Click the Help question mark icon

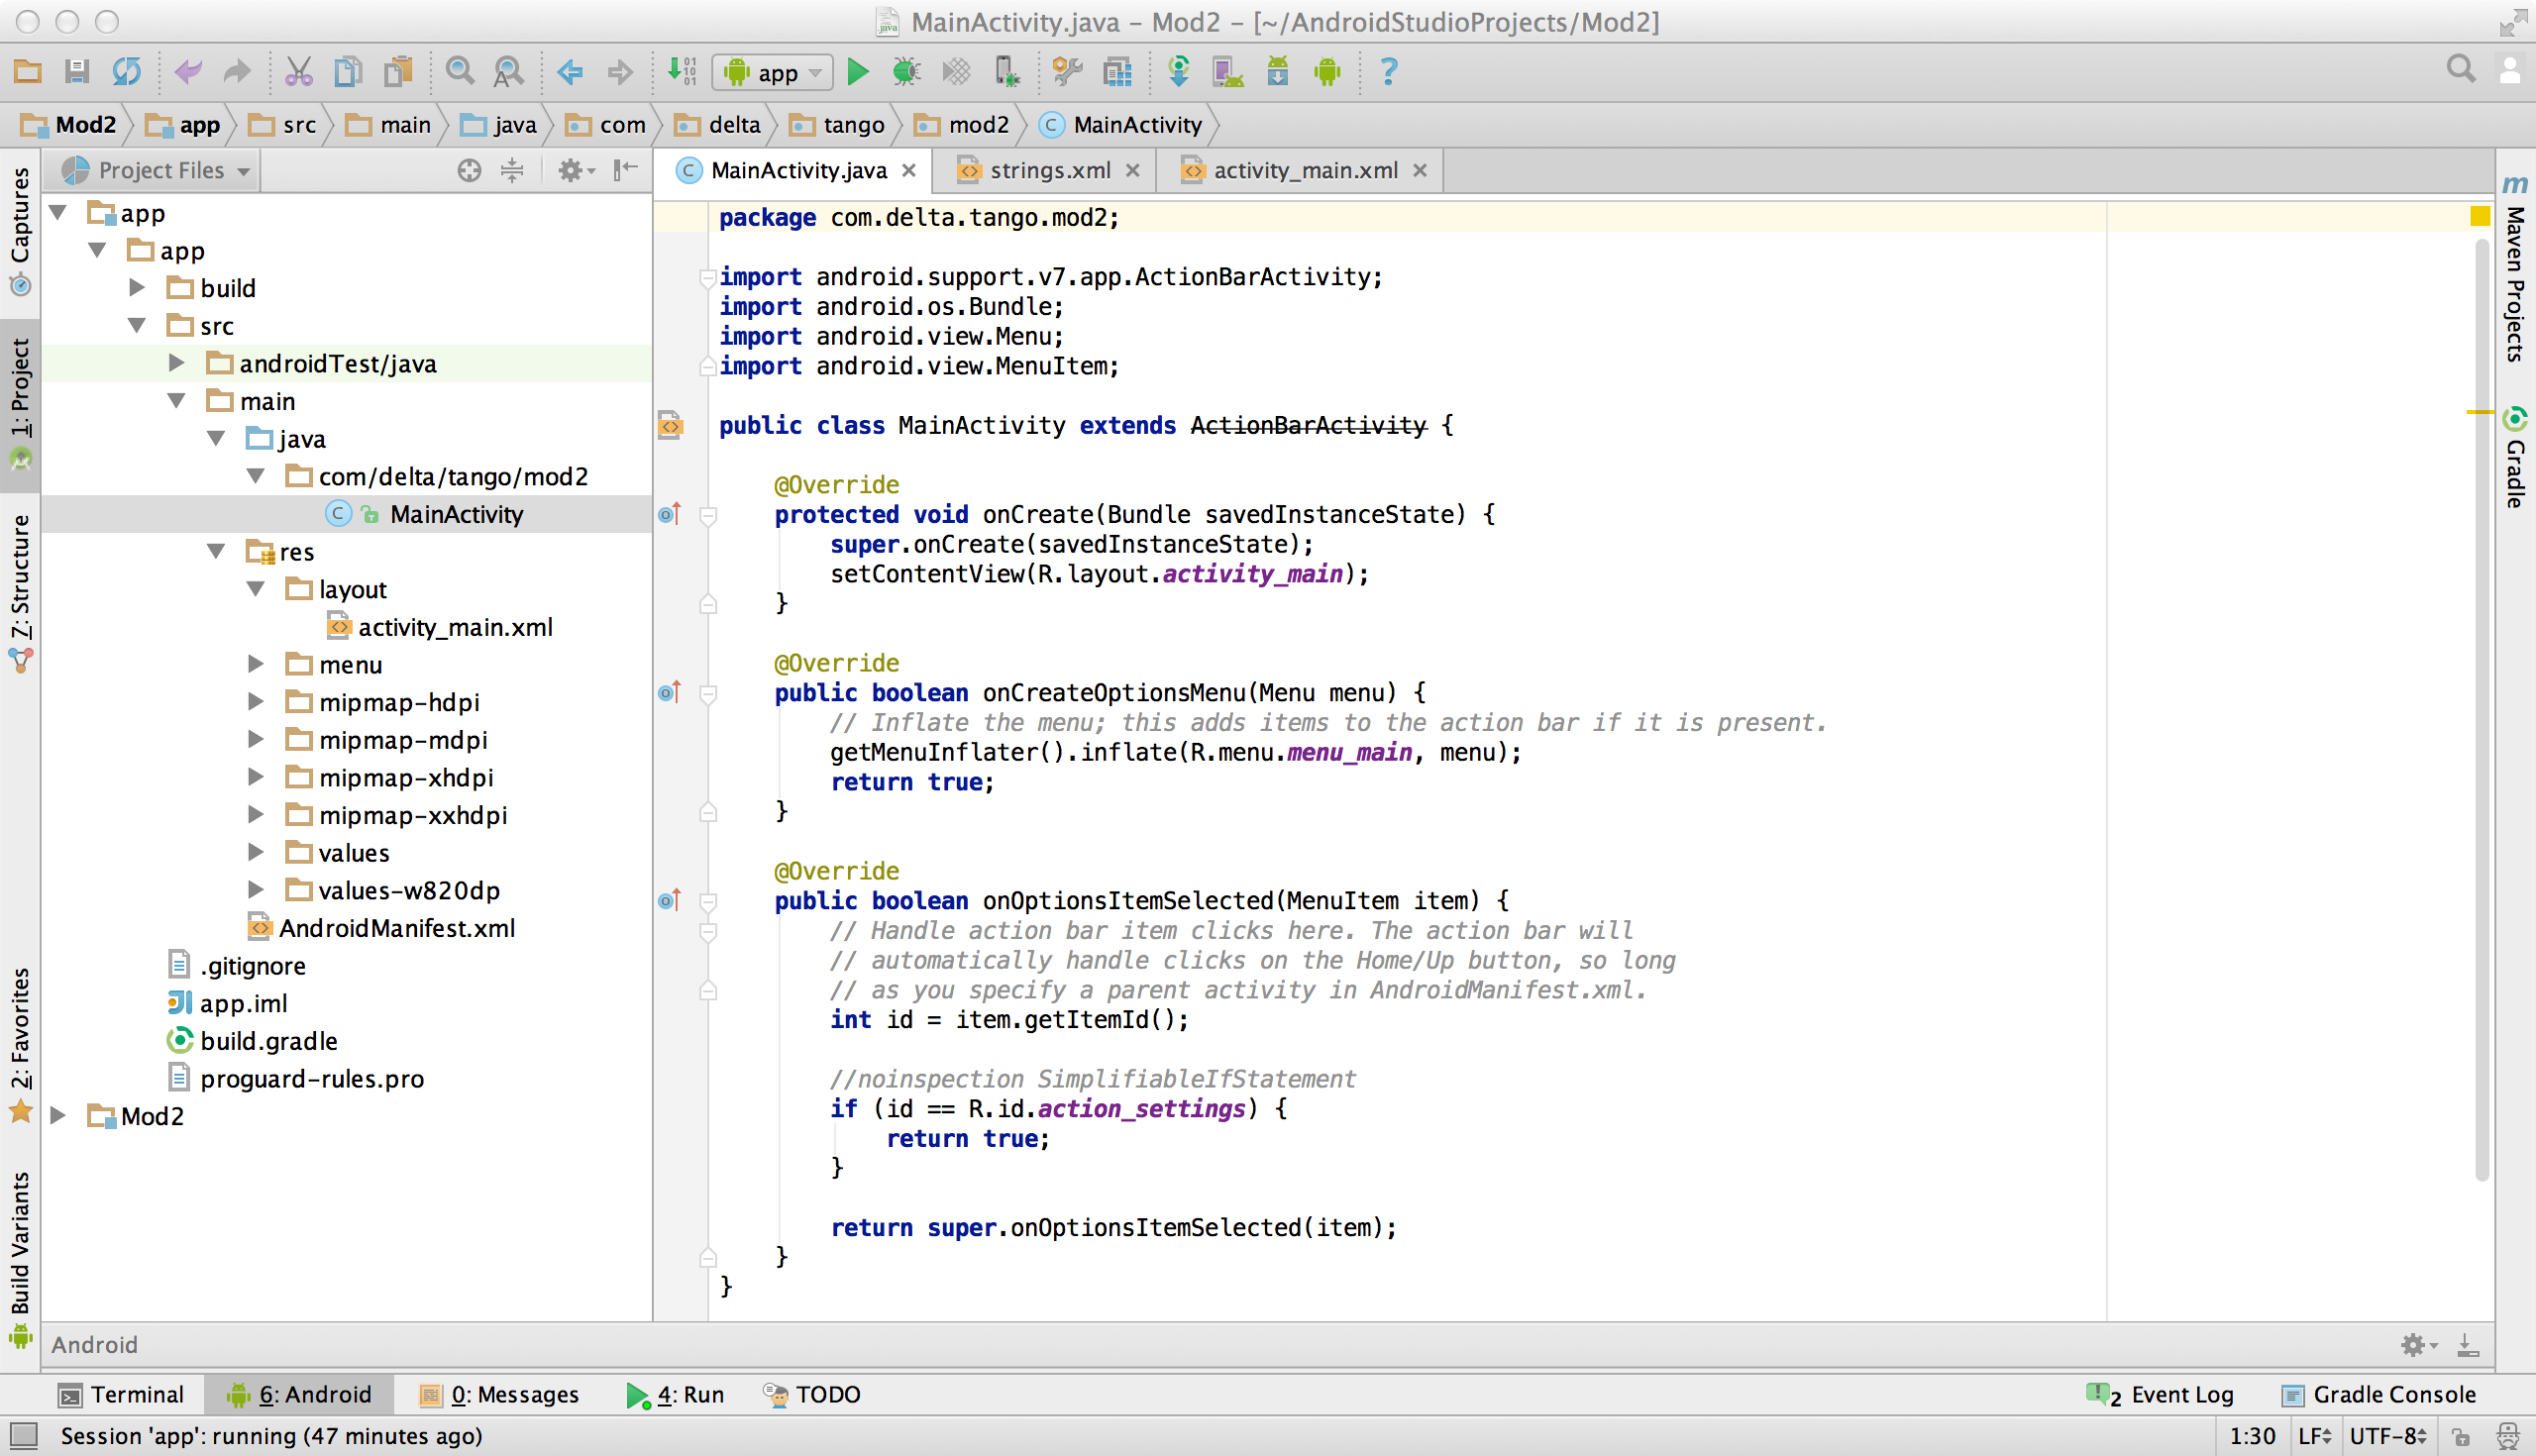tap(1388, 72)
